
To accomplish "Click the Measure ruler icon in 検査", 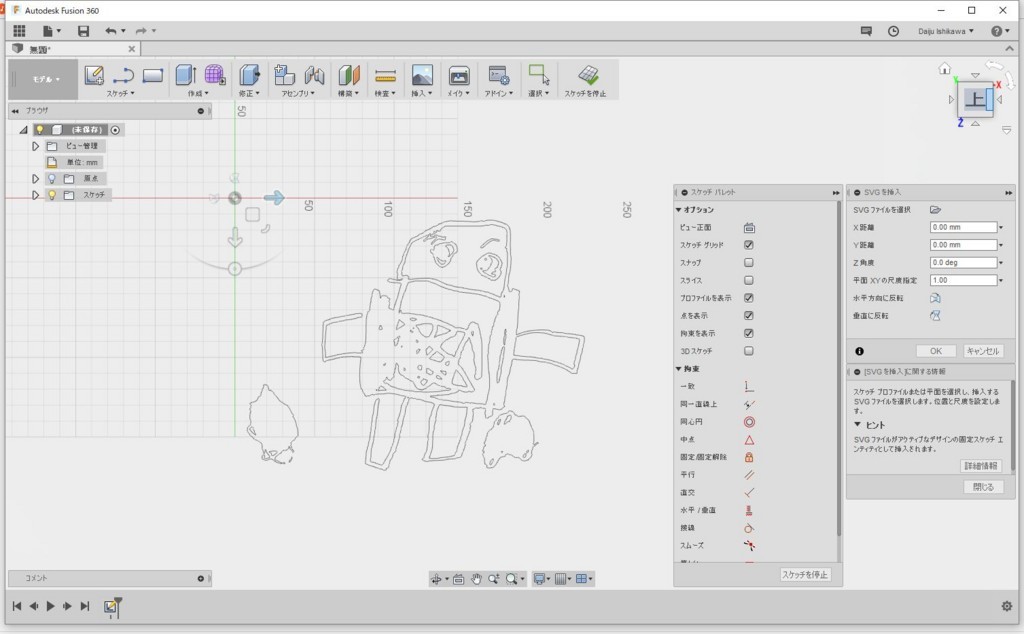I will click(385, 76).
